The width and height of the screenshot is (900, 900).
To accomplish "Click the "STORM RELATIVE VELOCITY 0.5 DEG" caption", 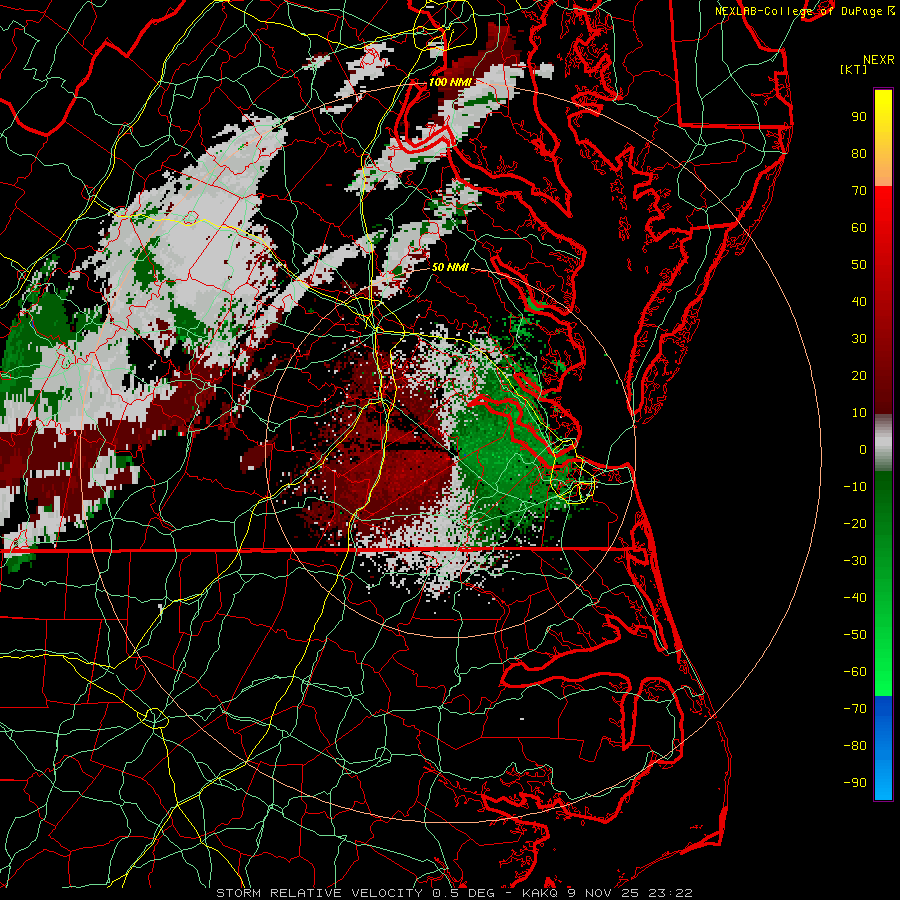I will [358, 893].
